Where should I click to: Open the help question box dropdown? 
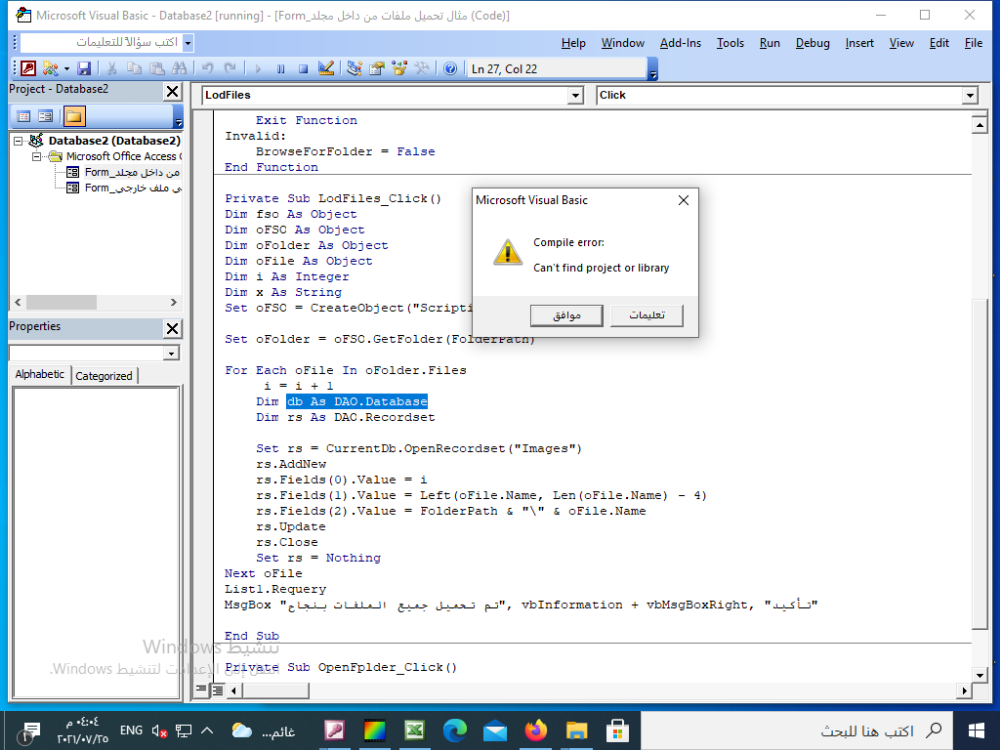pyautogui.click(x=188, y=43)
